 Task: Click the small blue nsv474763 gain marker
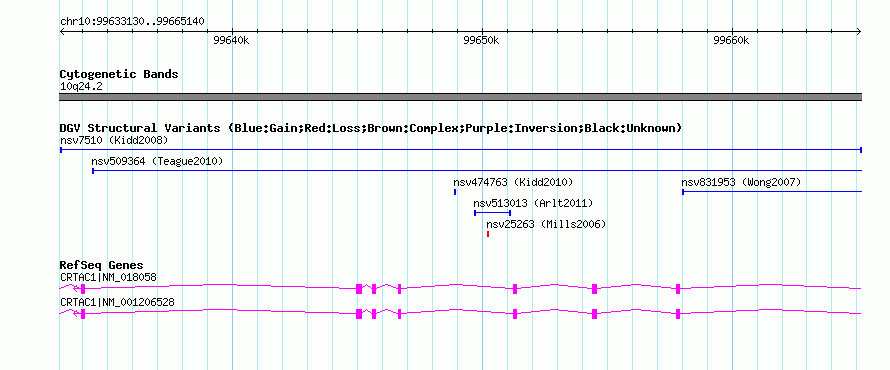coord(455,192)
